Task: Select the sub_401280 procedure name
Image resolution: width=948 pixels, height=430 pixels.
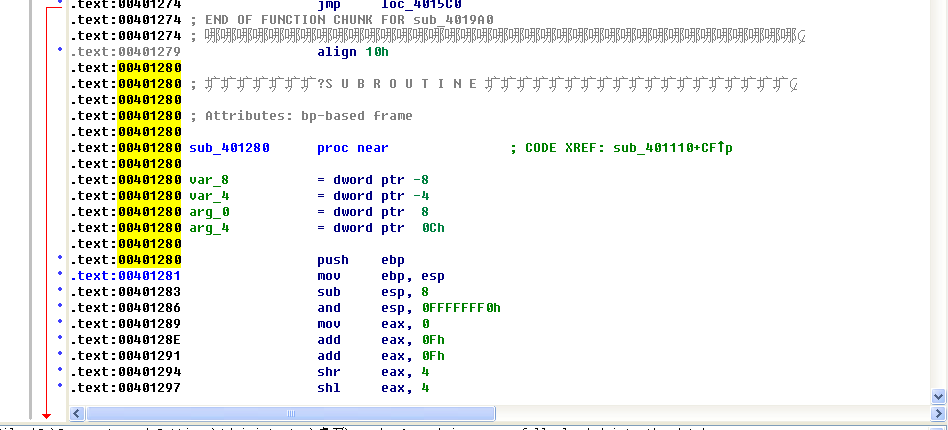Action: (229, 148)
